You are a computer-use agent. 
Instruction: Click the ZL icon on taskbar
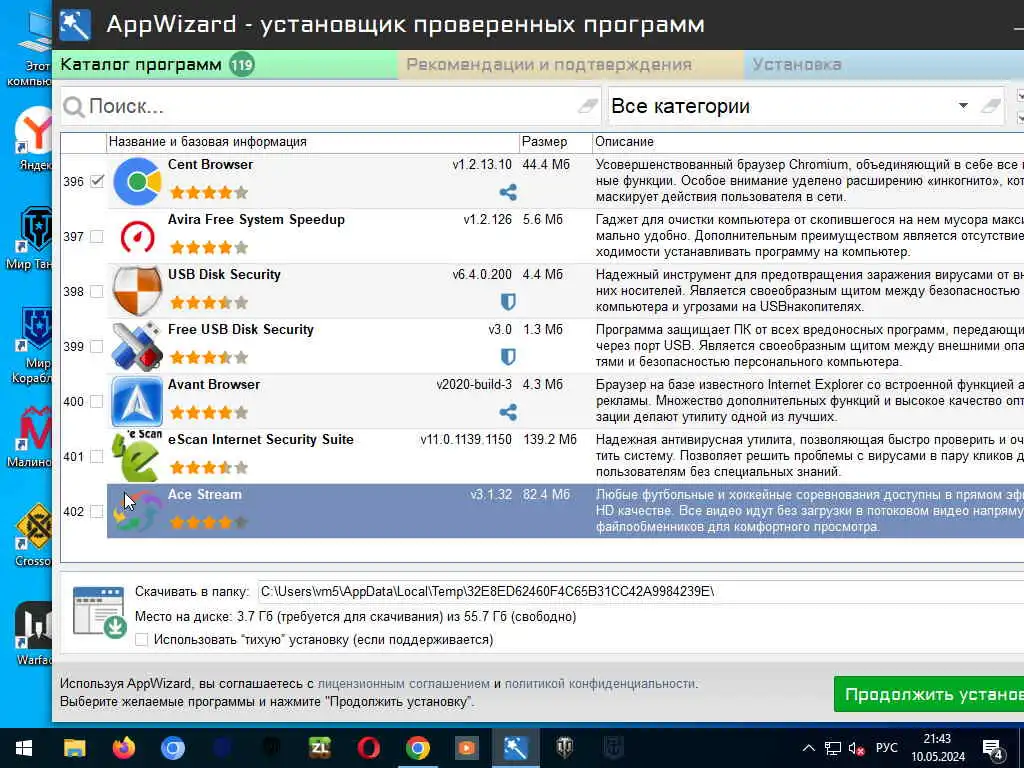coord(319,748)
